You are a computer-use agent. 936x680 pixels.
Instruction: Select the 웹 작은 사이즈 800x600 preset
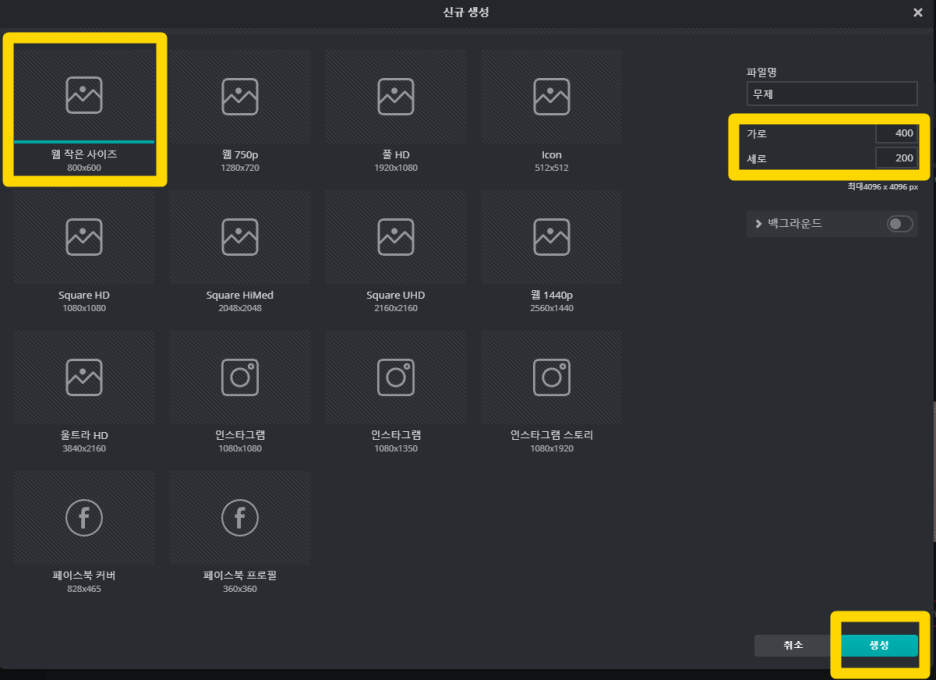tap(84, 111)
